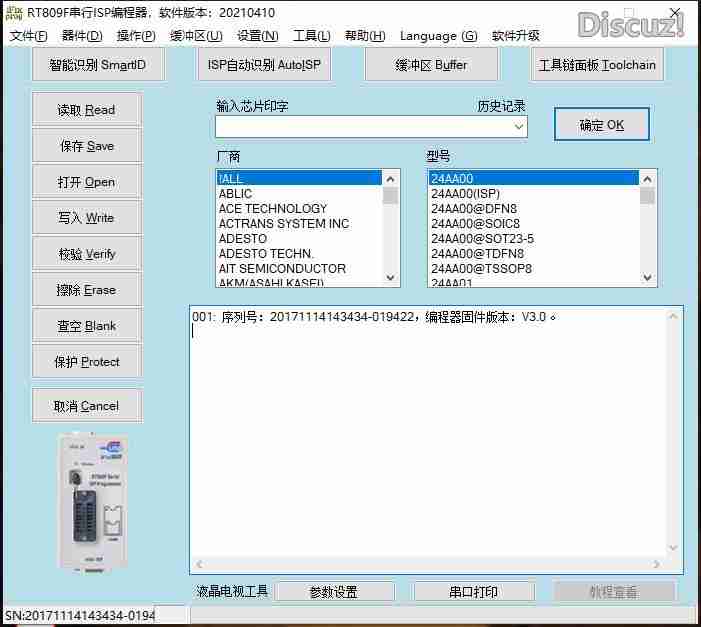Click the ISP自动识别 AutoISP button
This screenshot has width=701, height=627.
(264, 65)
